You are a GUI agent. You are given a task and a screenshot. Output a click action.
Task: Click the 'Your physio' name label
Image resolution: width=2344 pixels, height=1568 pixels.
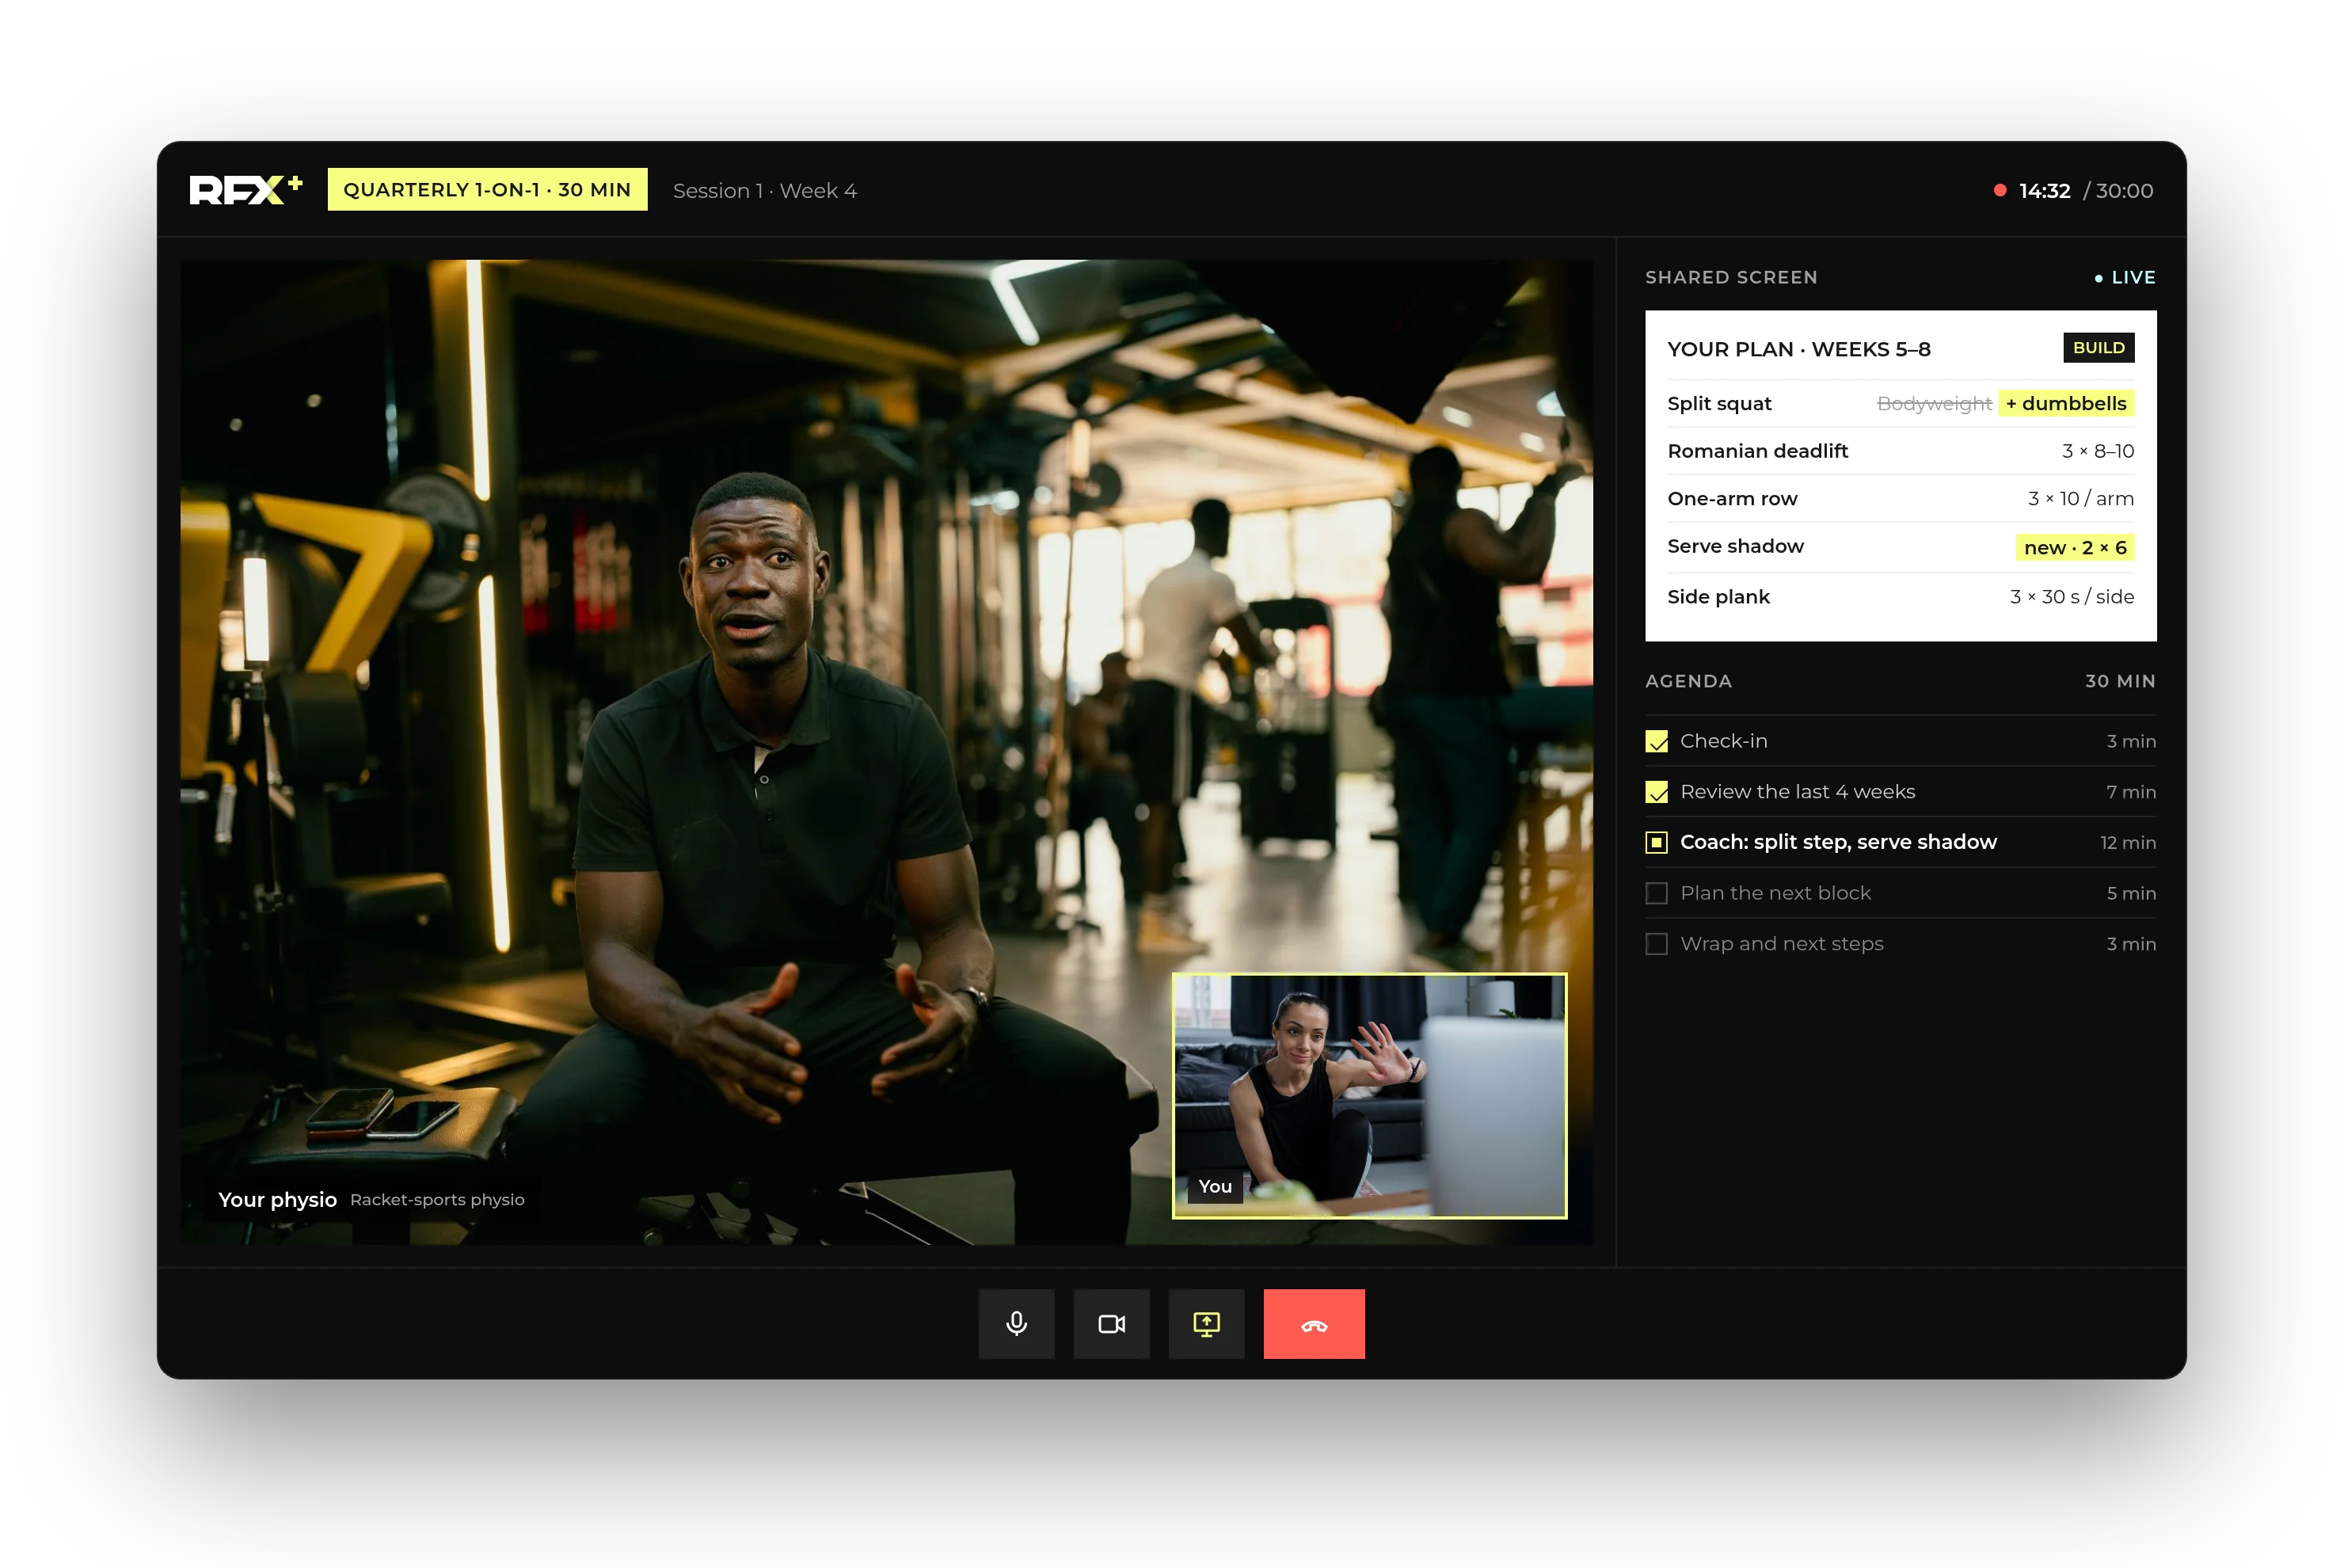[277, 1199]
